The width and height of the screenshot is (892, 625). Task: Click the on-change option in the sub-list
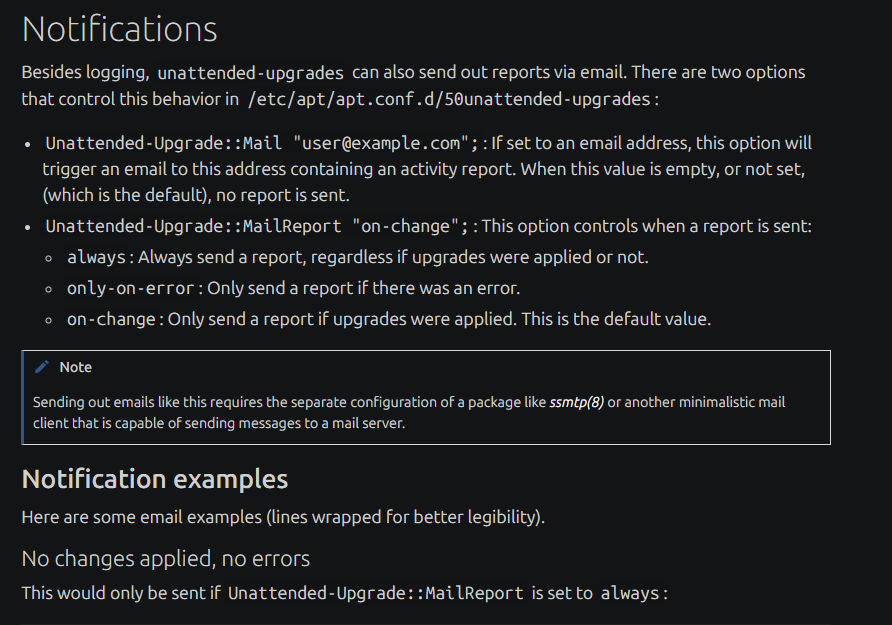110,320
